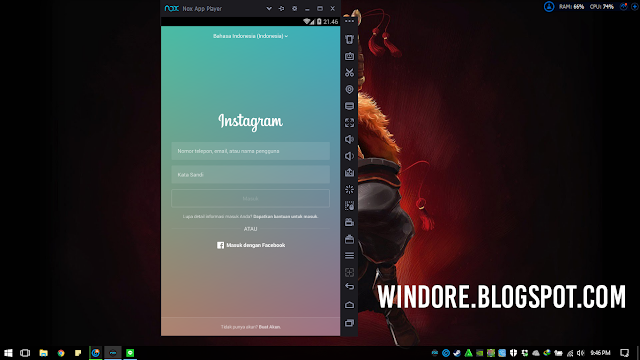Open the Windows Start menu
The width and height of the screenshot is (640, 360).
pyautogui.click(x=8, y=353)
